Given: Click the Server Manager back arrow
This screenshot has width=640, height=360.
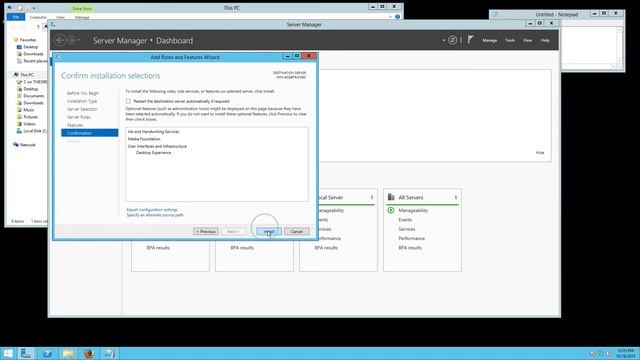Looking at the screenshot, I should pyautogui.click(x=60, y=40).
